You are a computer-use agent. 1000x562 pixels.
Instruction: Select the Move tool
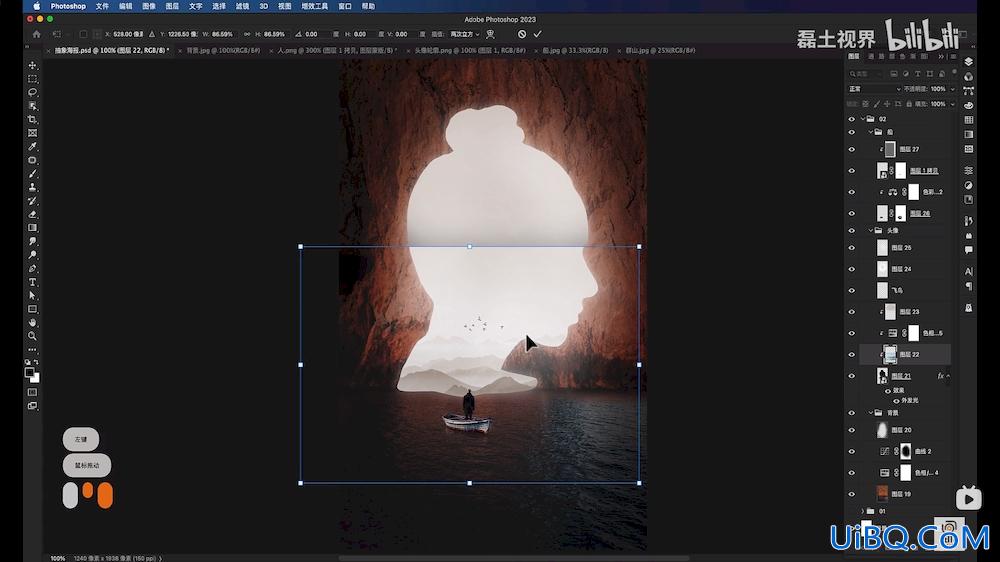point(33,66)
